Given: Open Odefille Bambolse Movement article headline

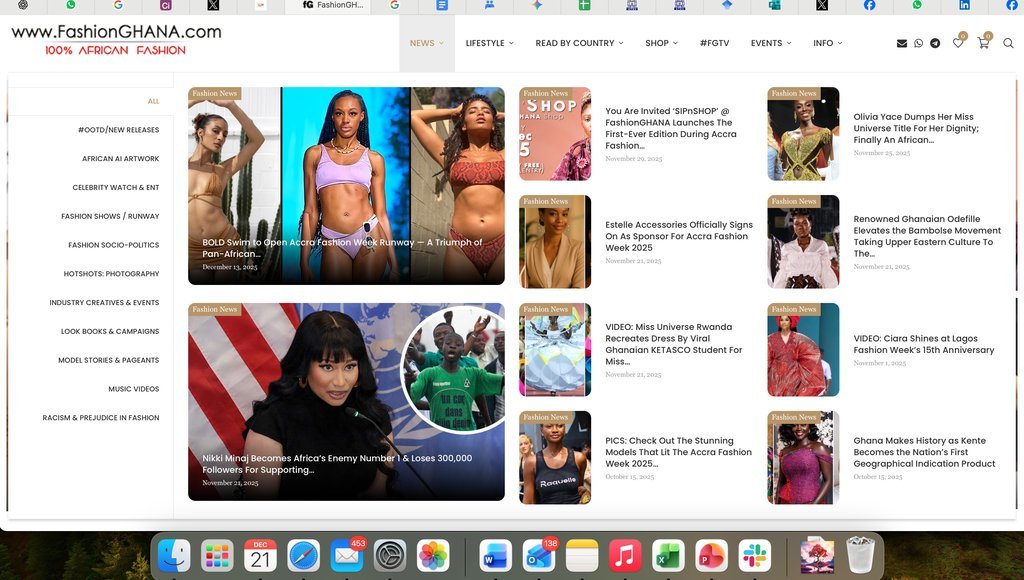Looking at the screenshot, I should (927, 236).
